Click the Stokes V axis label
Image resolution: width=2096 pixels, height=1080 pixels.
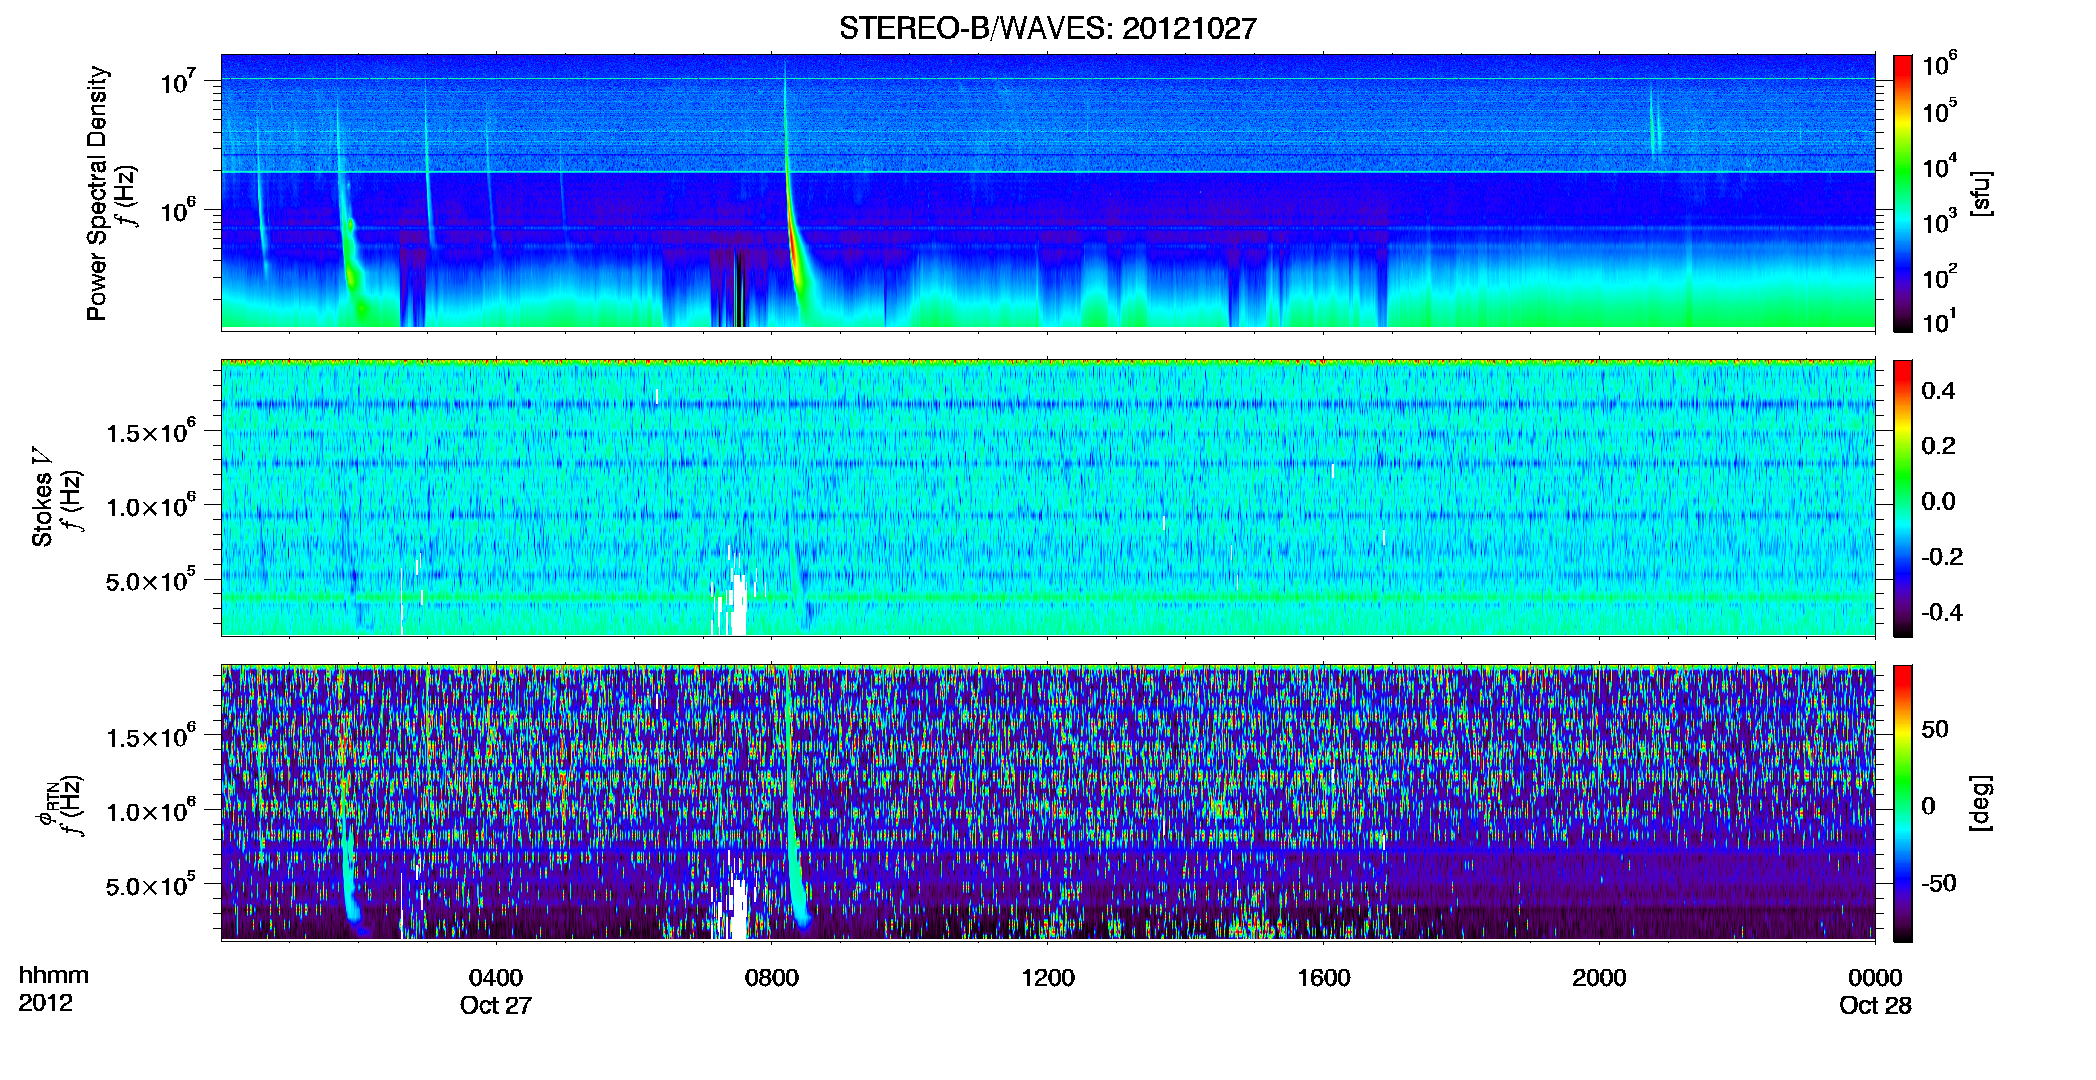[42, 497]
